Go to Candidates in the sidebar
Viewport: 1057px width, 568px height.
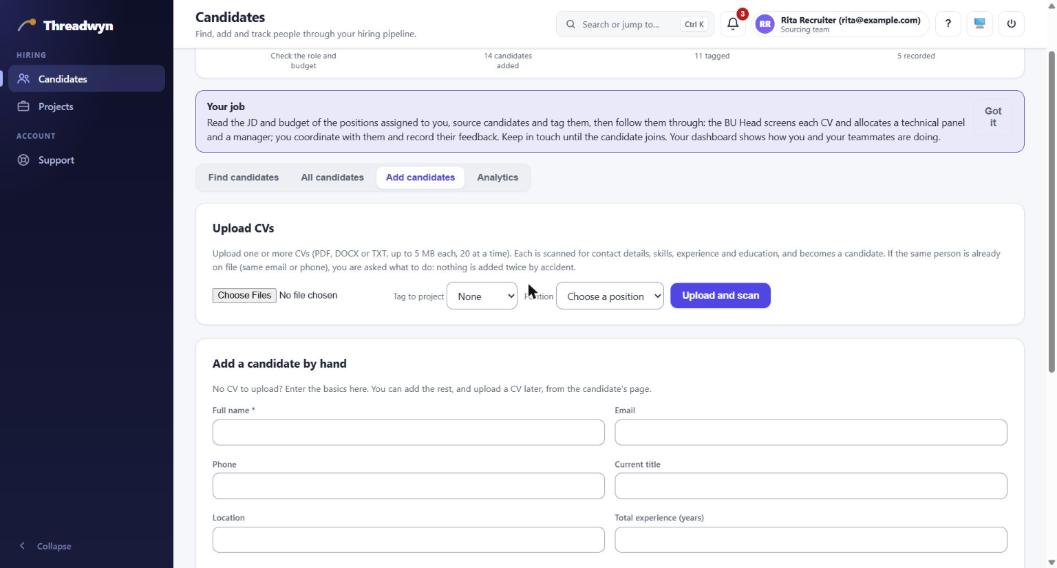pyautogui.click(x=86, y=79)
